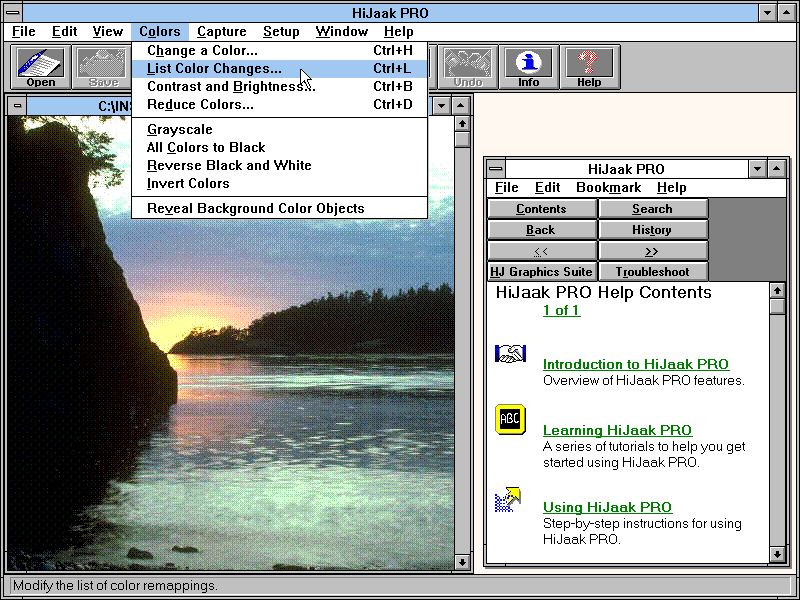Open Introduction to HiJaak PRO link
This screenshot has height=600, width=800.
[636, 364]
